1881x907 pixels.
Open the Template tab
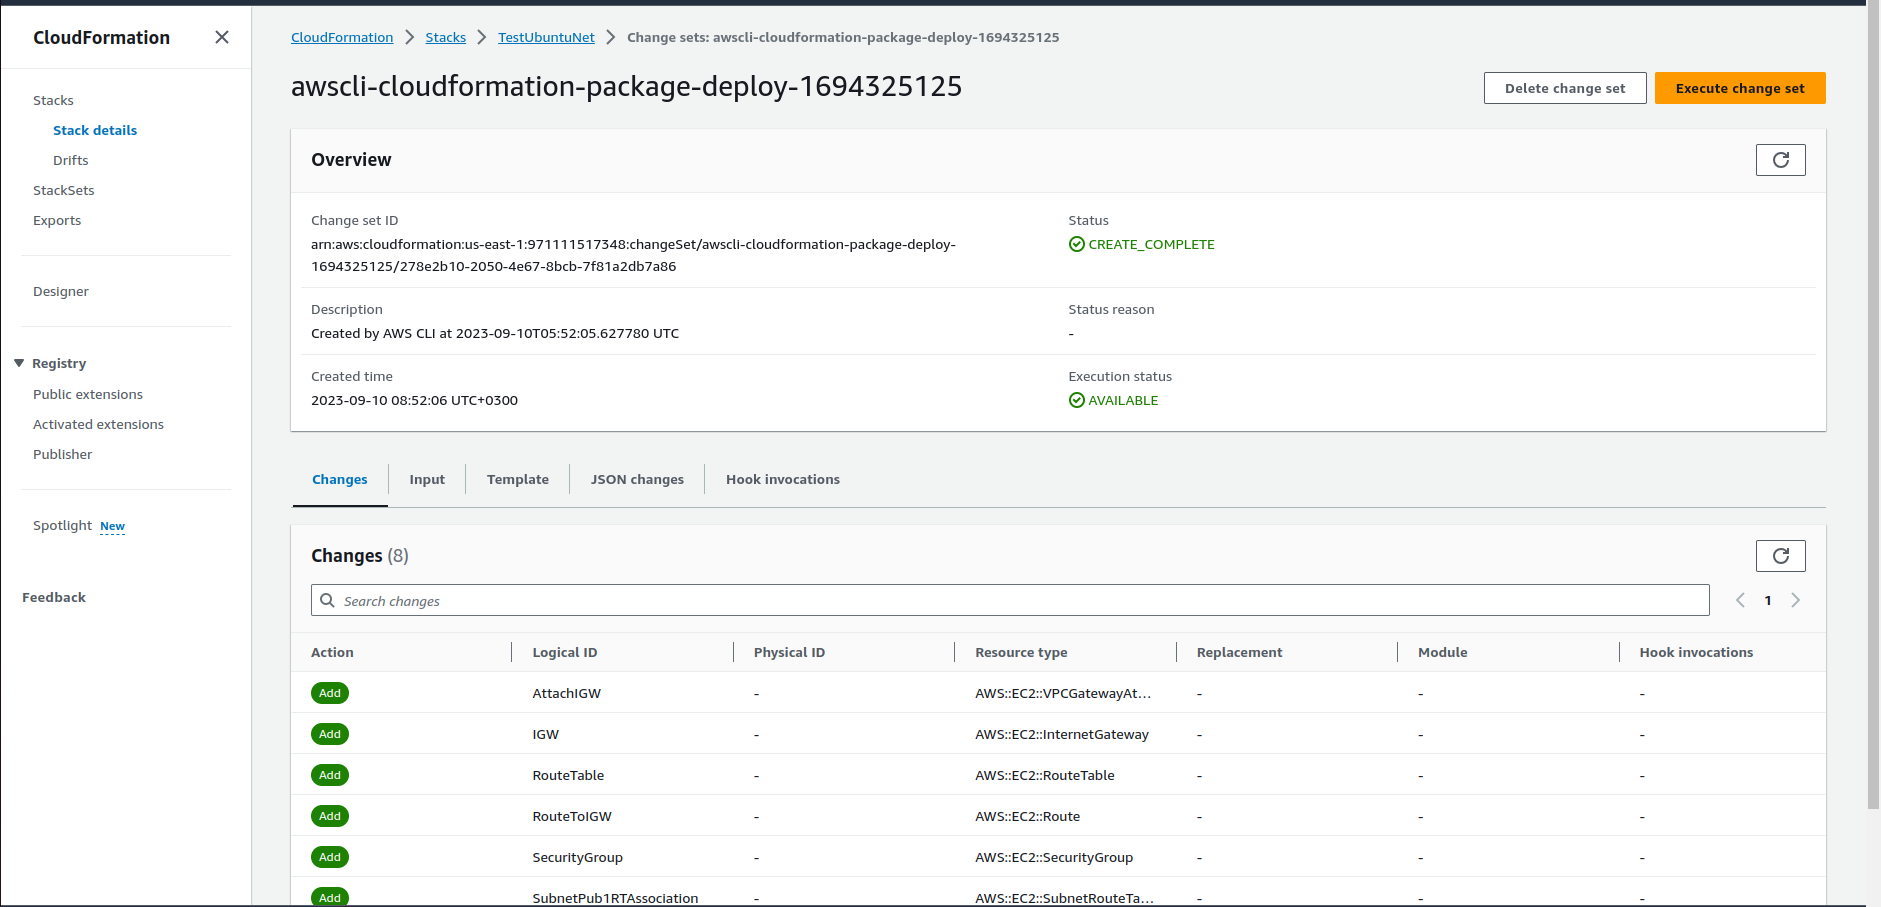518,480
